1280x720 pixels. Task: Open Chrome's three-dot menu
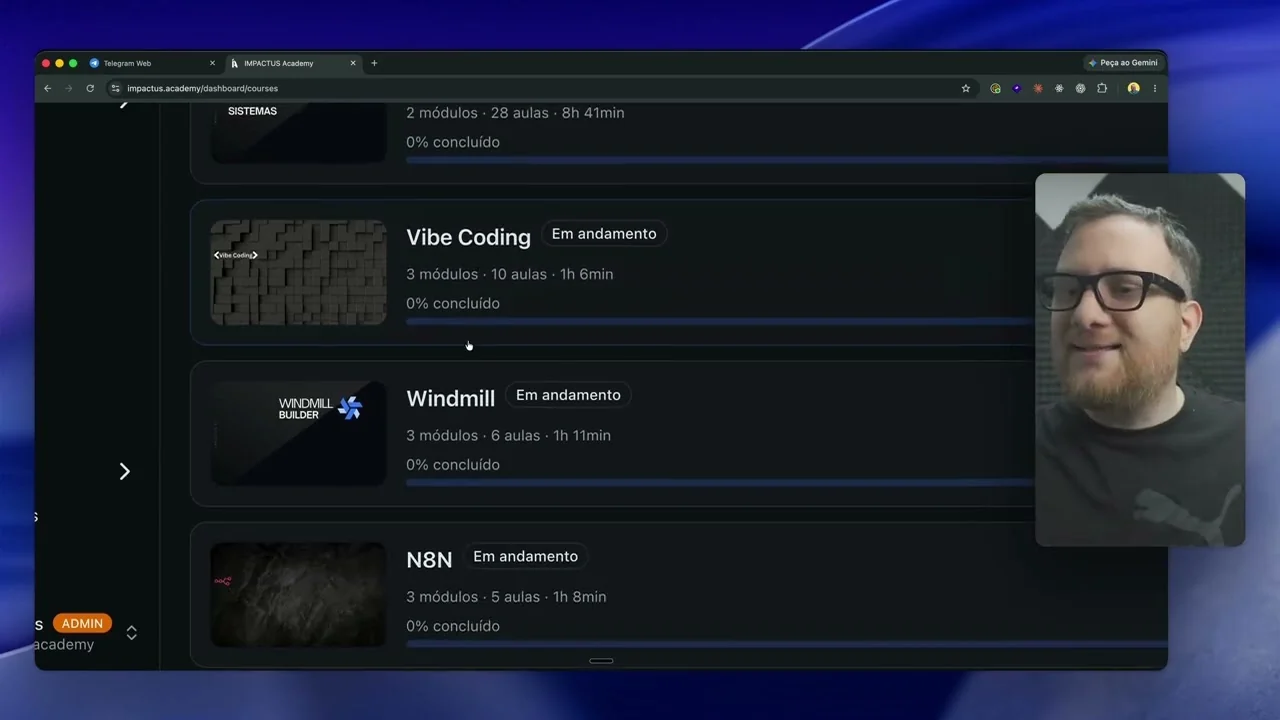pos(1155,88)
